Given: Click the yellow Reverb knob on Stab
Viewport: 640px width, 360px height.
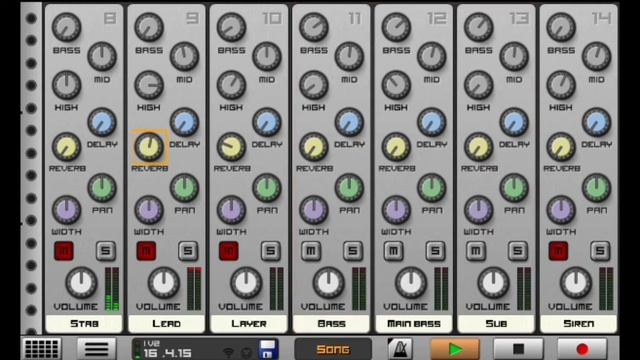Looking at the screenshot, I should [67, 147].
